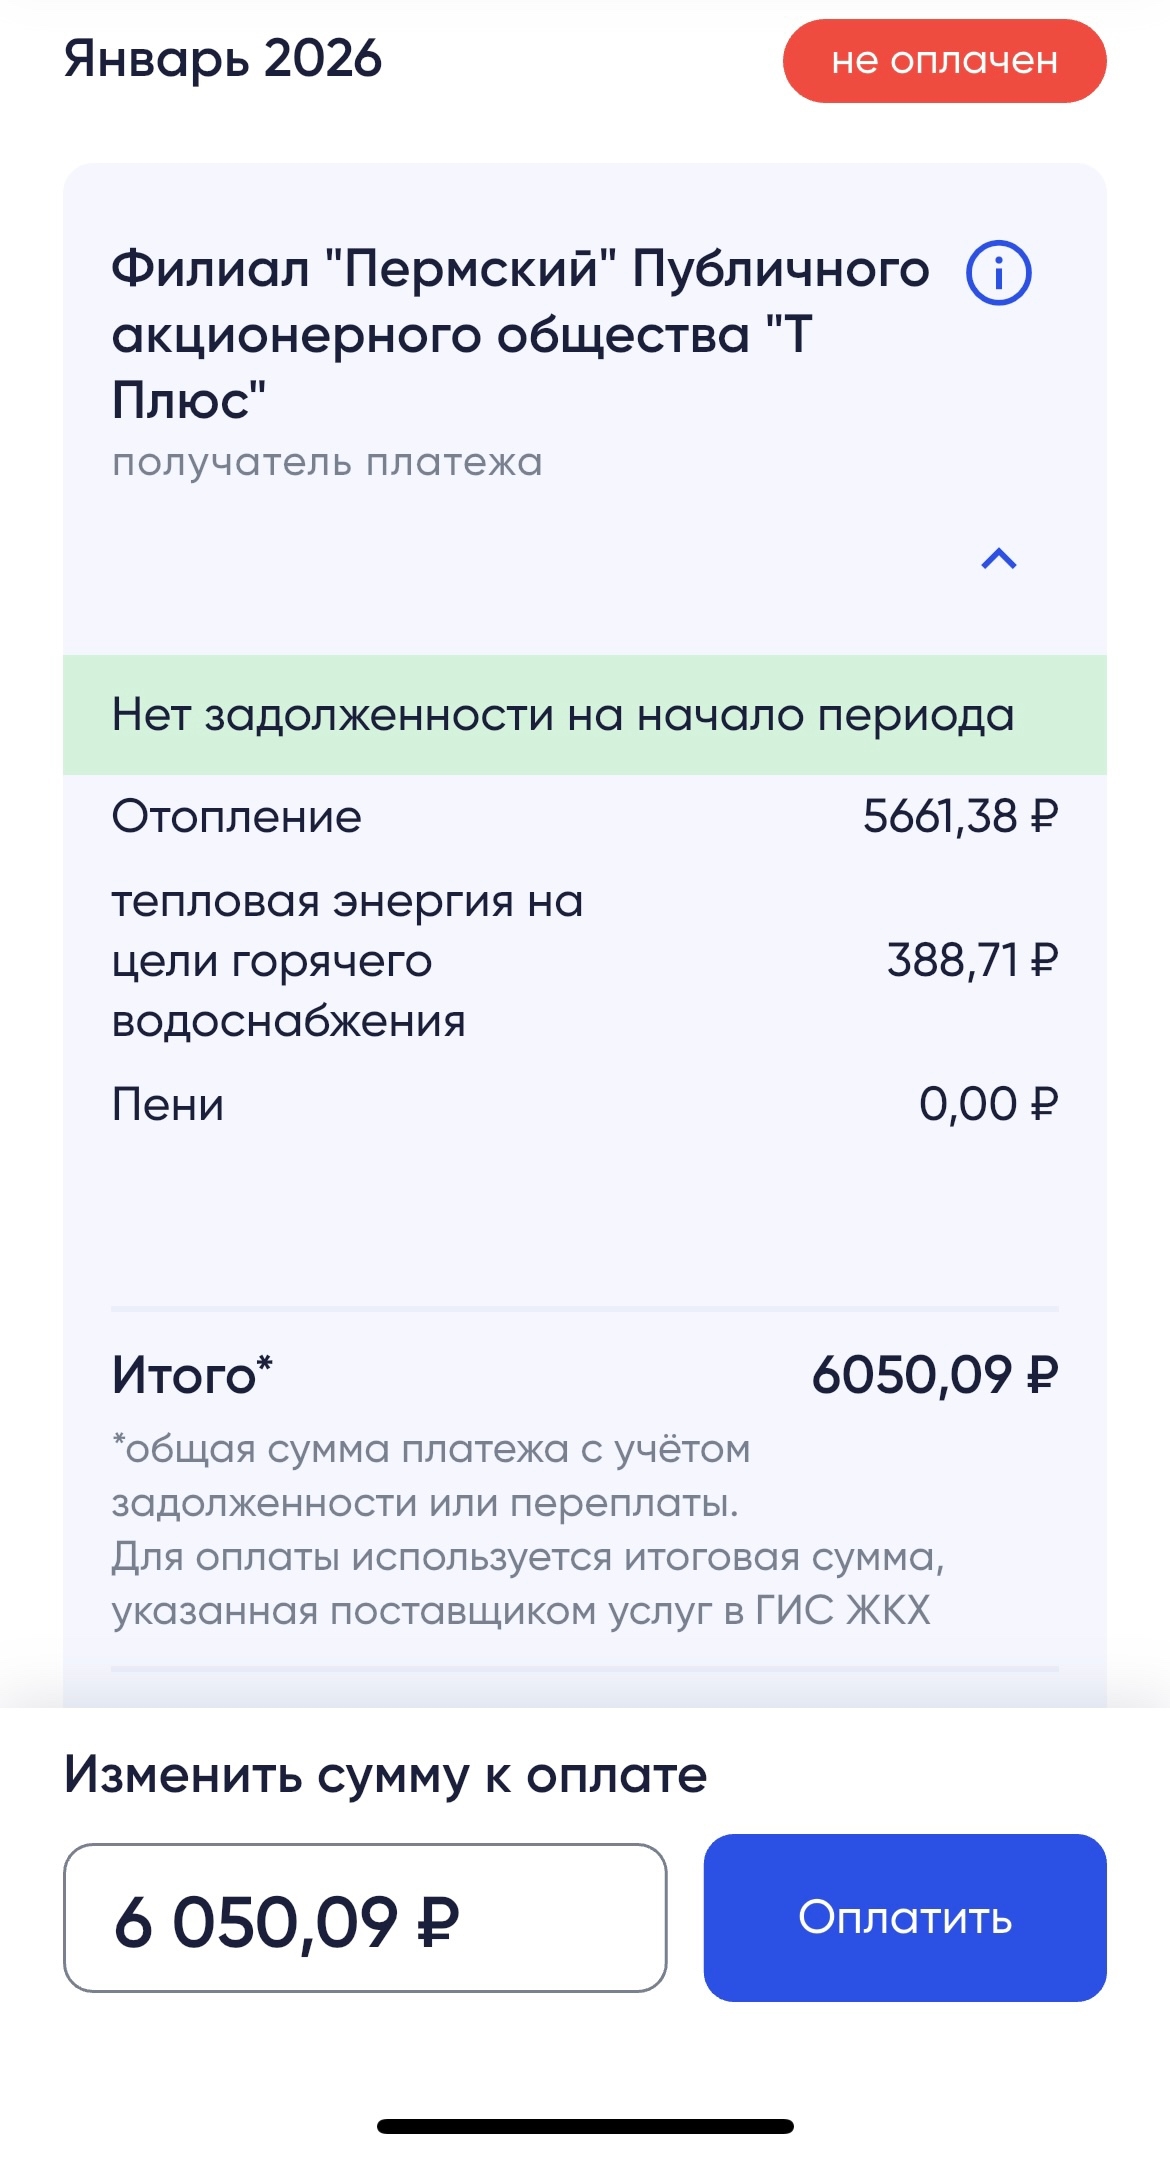Select the Отопление charge label
Screen dimensions: 1170x2157
pos(237,817)
